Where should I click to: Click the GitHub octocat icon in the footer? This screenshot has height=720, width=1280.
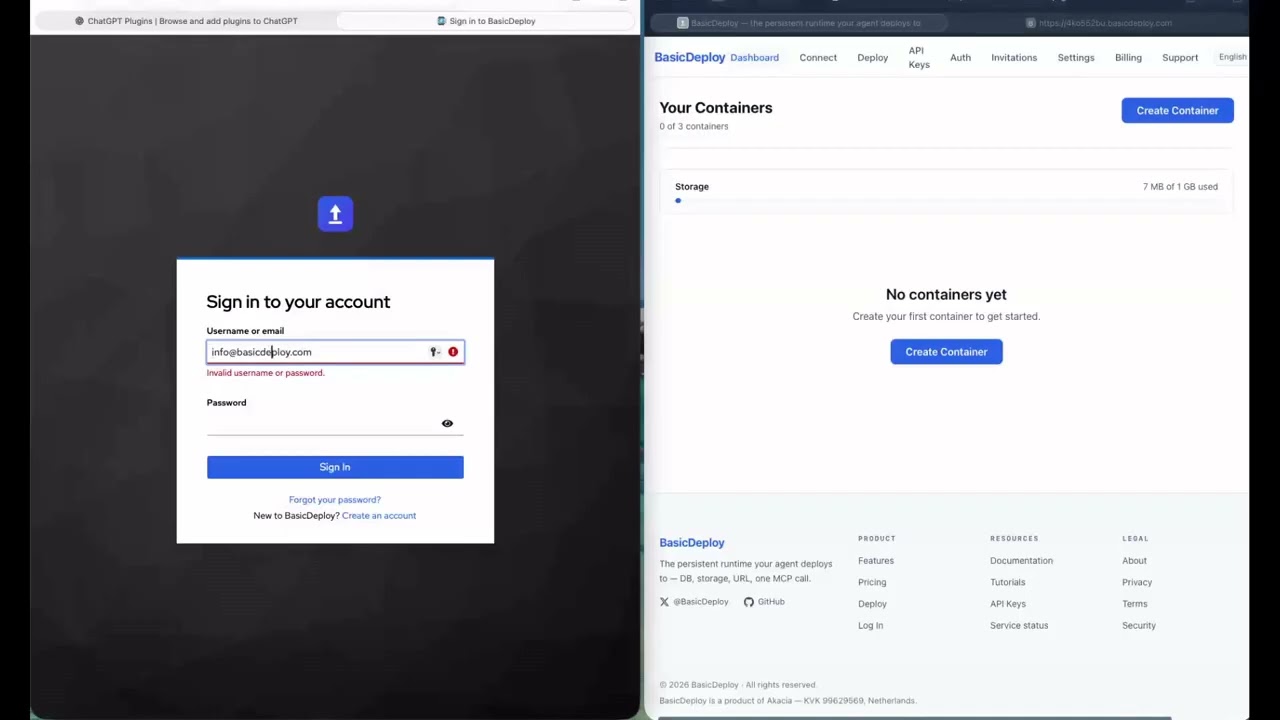[x=748, y=602]
